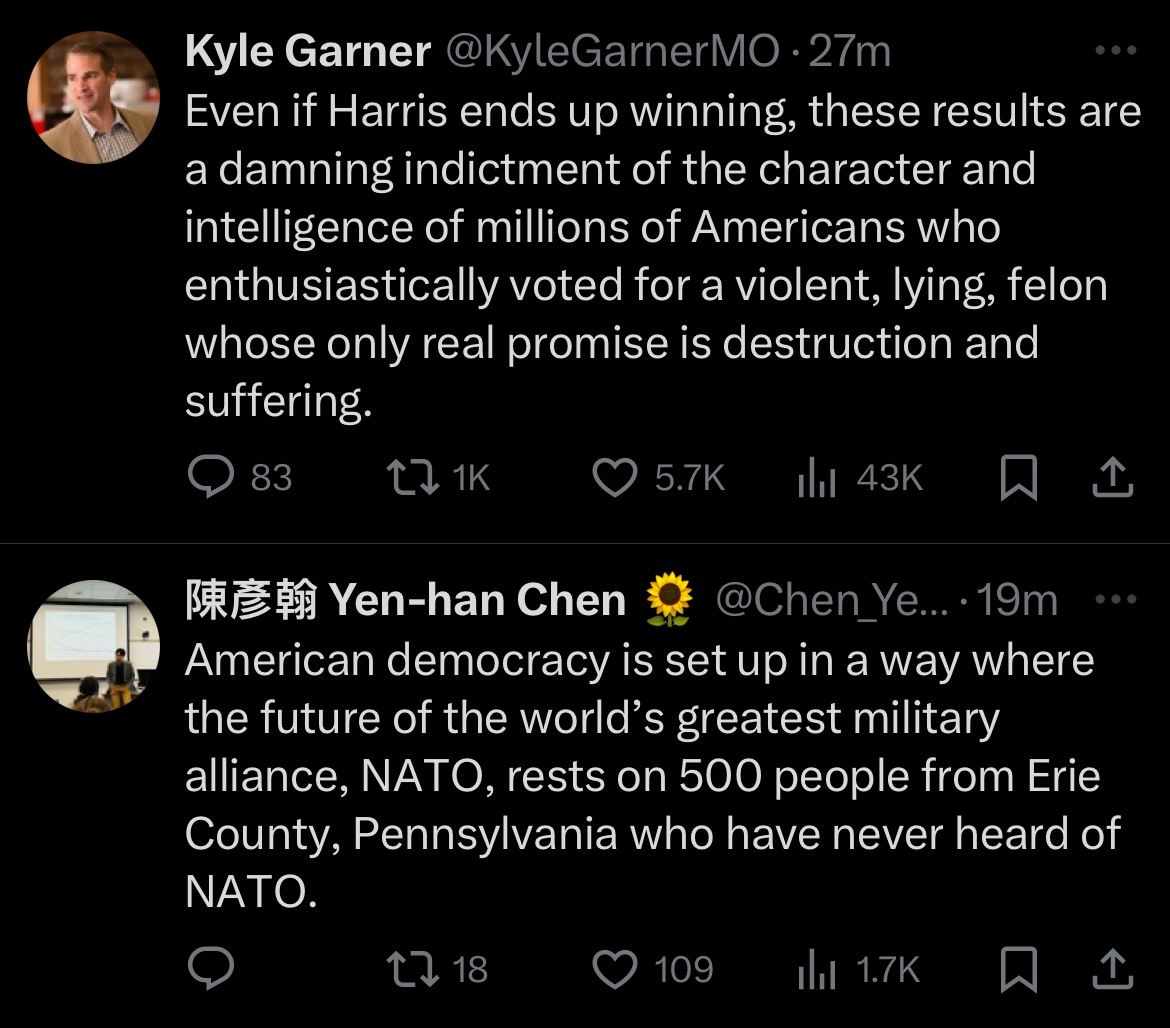Image resolution: width=1170 pixels, height=1028 pixels.
Task: Bookmark Yen-han Chen's tweet
Action: [1018, 968]
